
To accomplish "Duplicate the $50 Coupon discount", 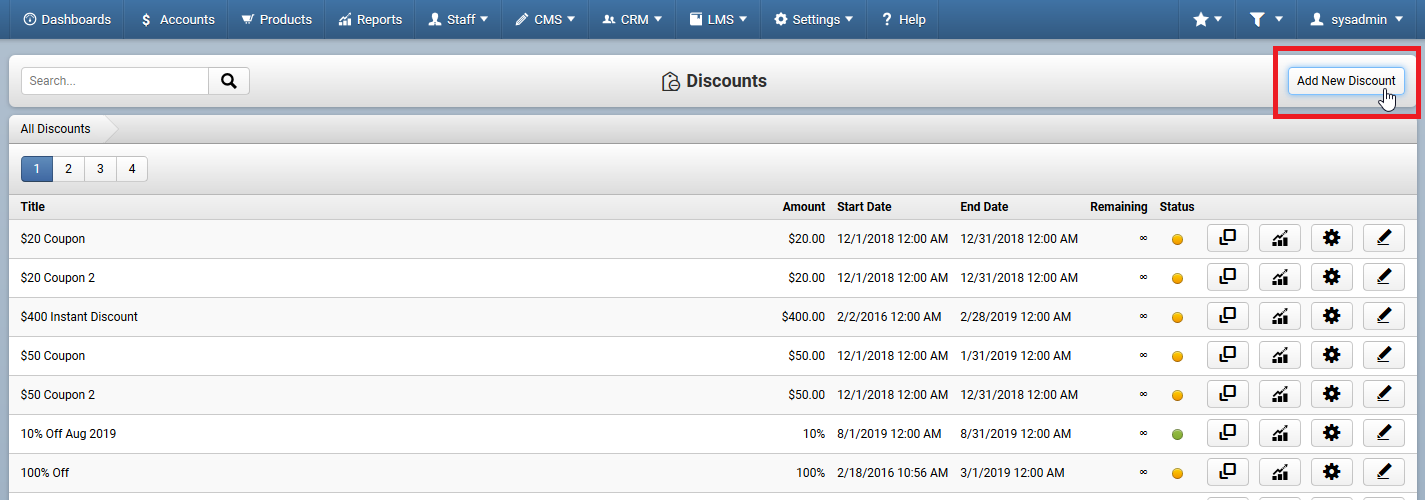I will tap(1228, 355).
